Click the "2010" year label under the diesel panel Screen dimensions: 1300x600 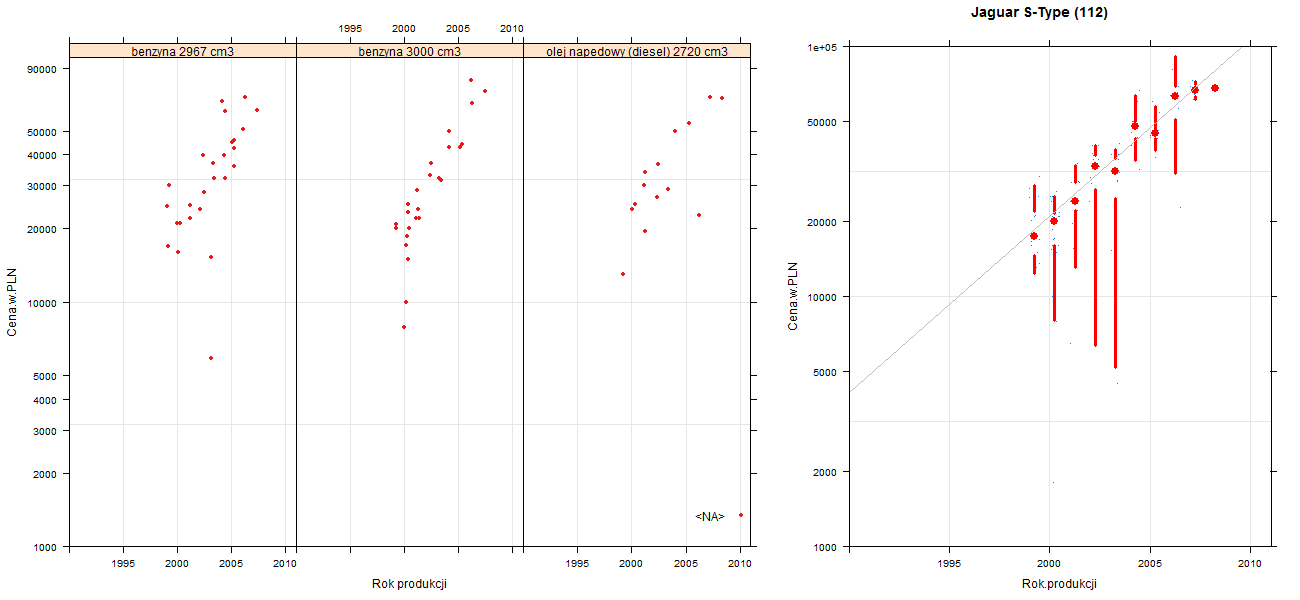tap(739, 563)
